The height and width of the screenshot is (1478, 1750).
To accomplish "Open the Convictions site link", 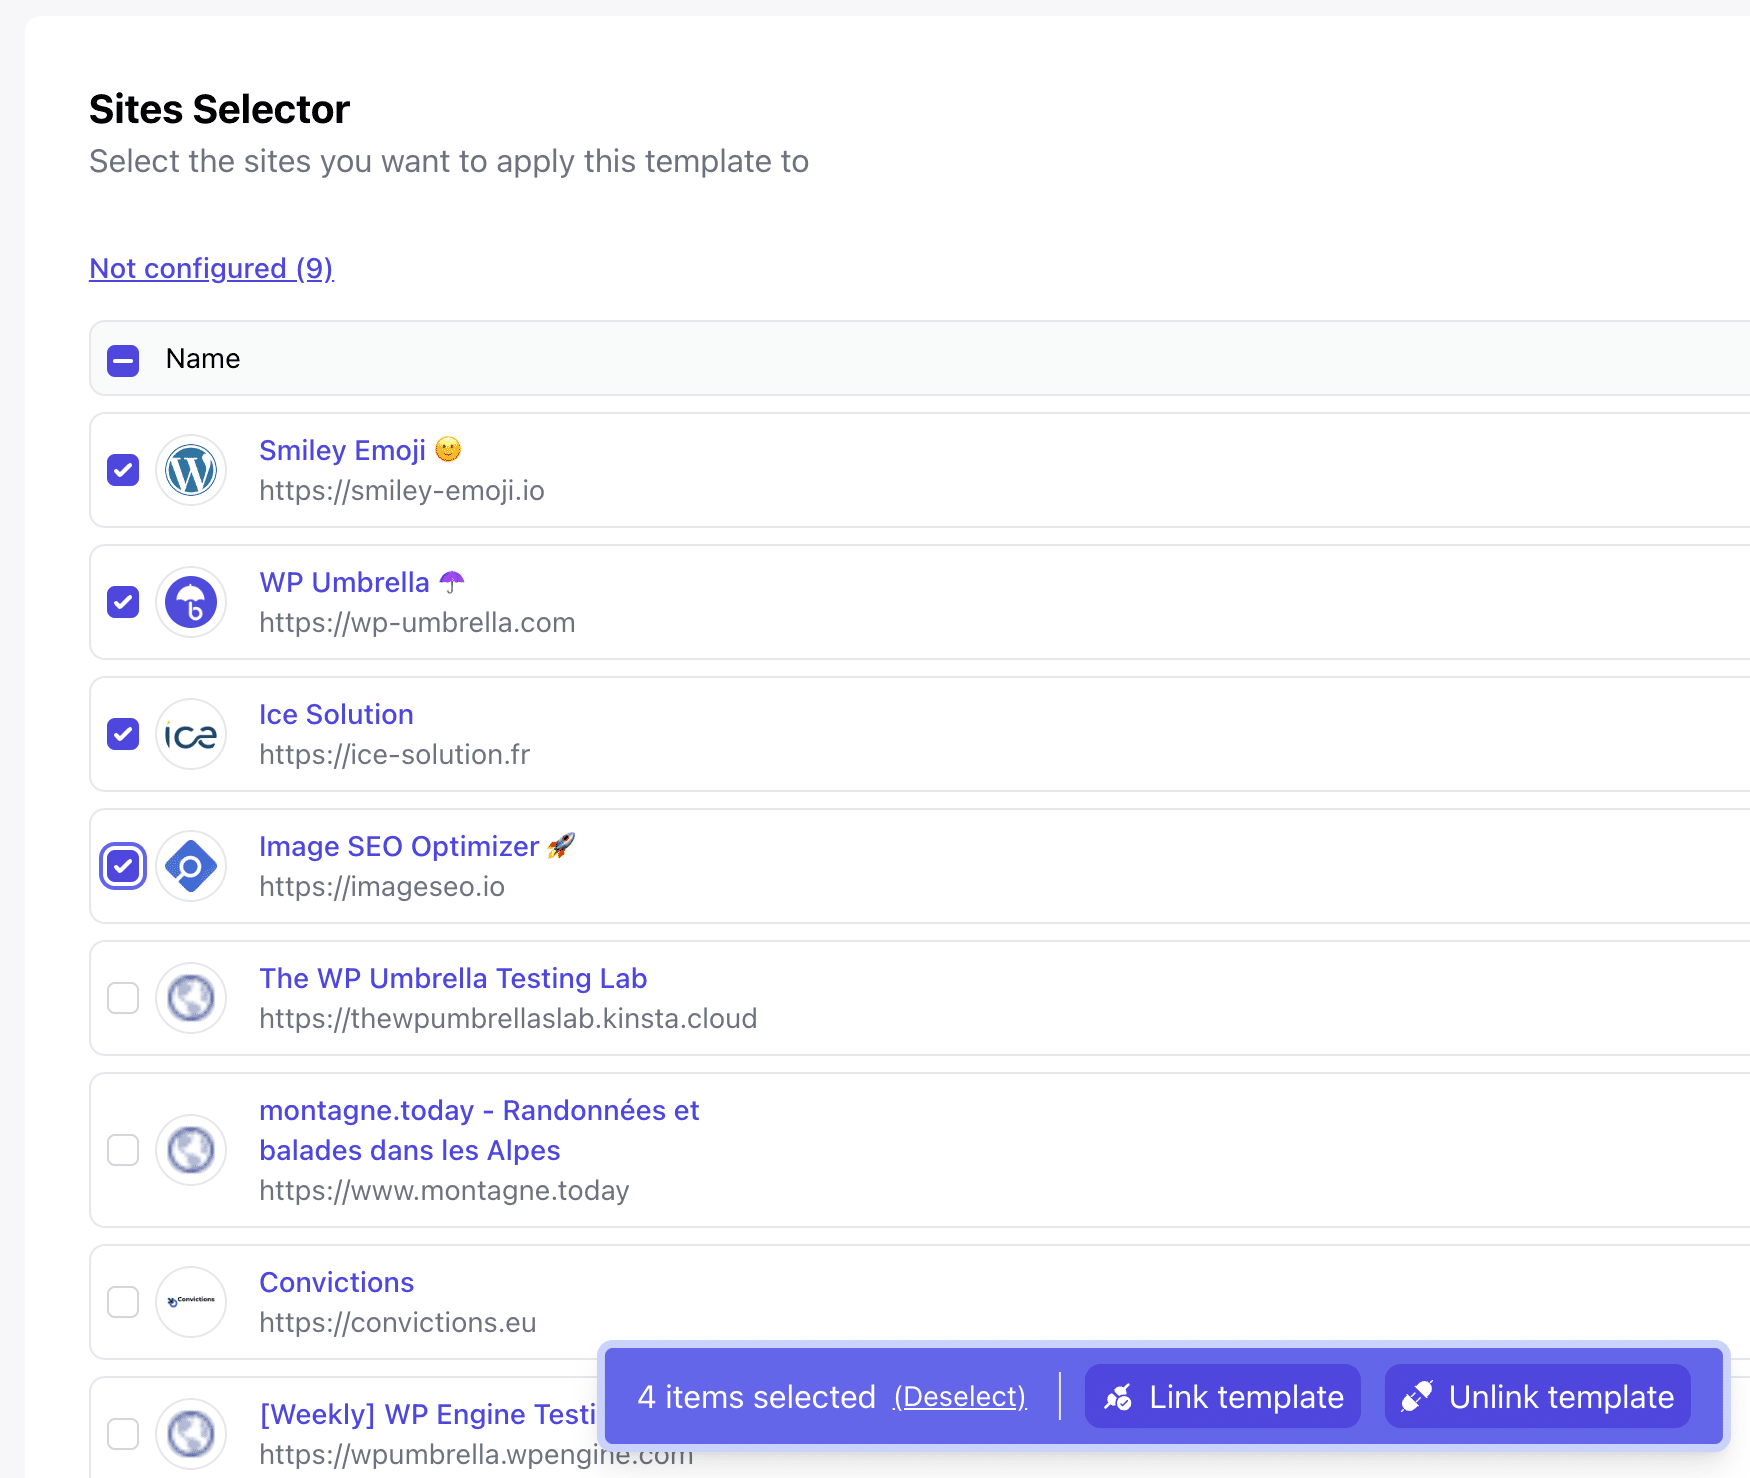I will (x=336, y=1282).
